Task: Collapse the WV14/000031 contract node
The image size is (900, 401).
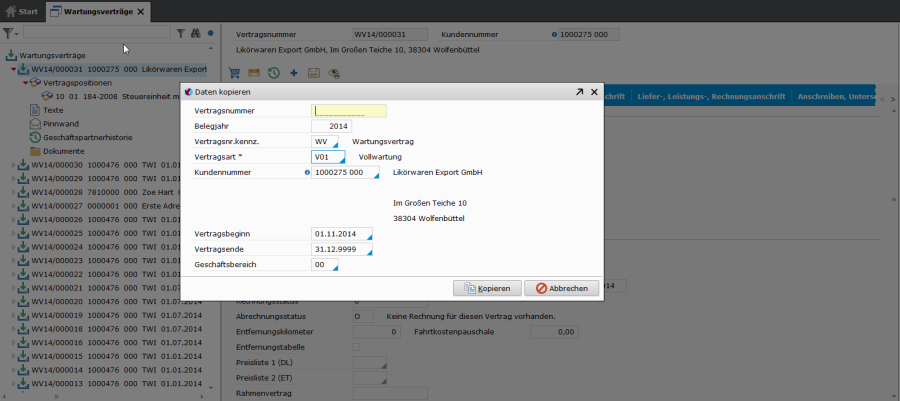Action: coord(13,69)
